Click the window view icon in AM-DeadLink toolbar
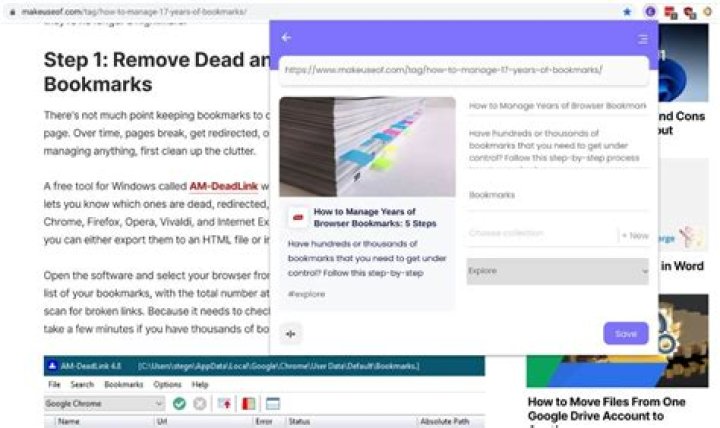Viewport: 720px width, 428px height. point(273,404)
